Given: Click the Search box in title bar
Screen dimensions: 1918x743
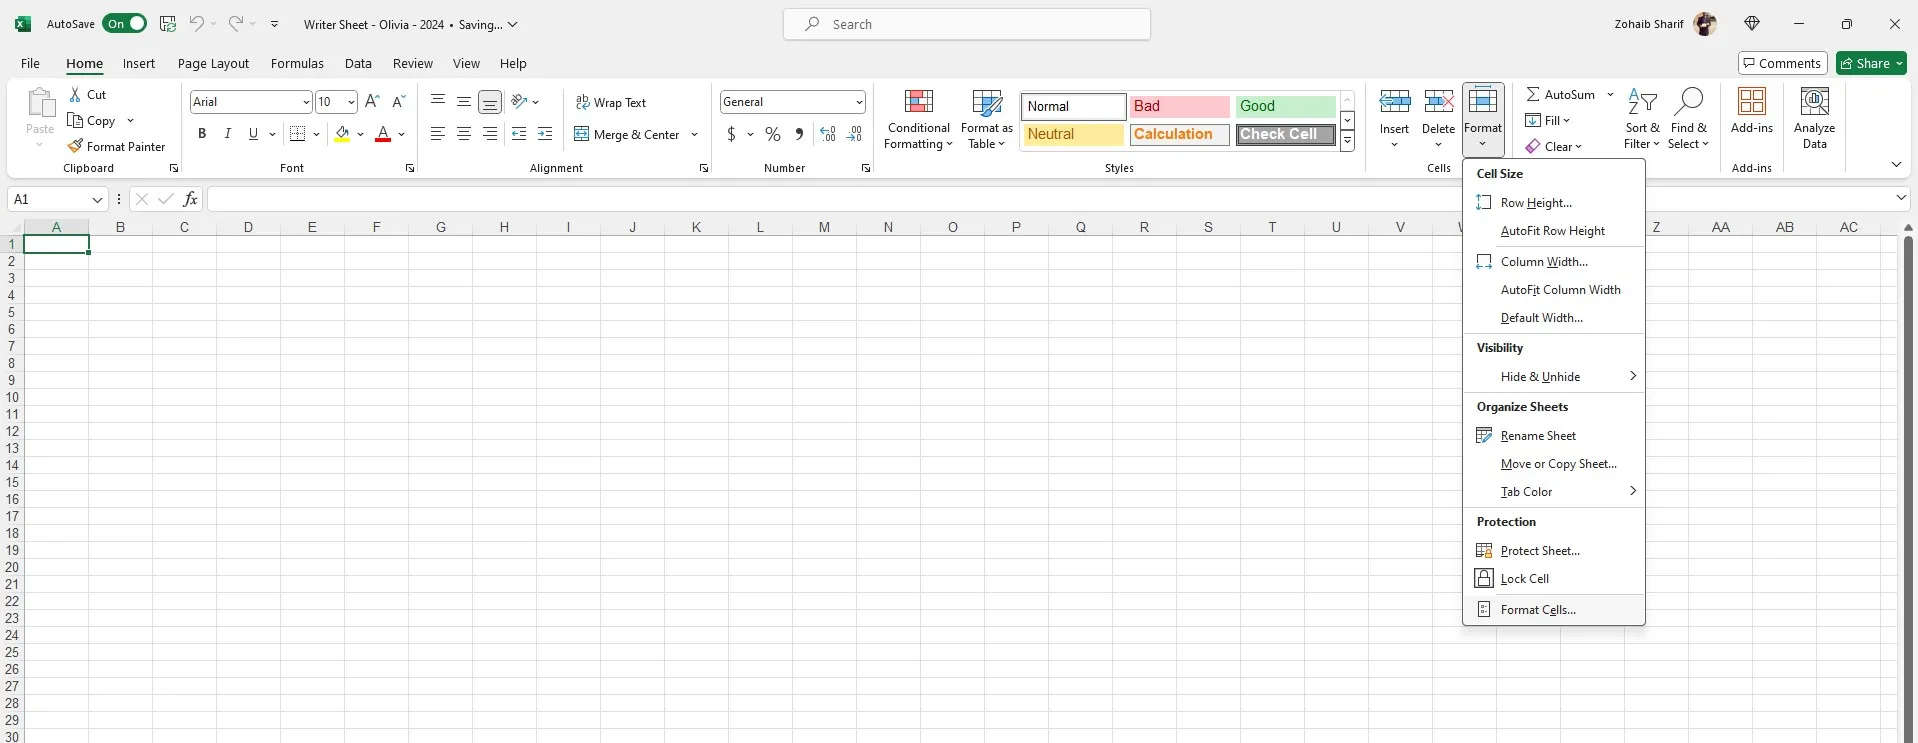Looking at the screenshot, I should tap(966, 24).
